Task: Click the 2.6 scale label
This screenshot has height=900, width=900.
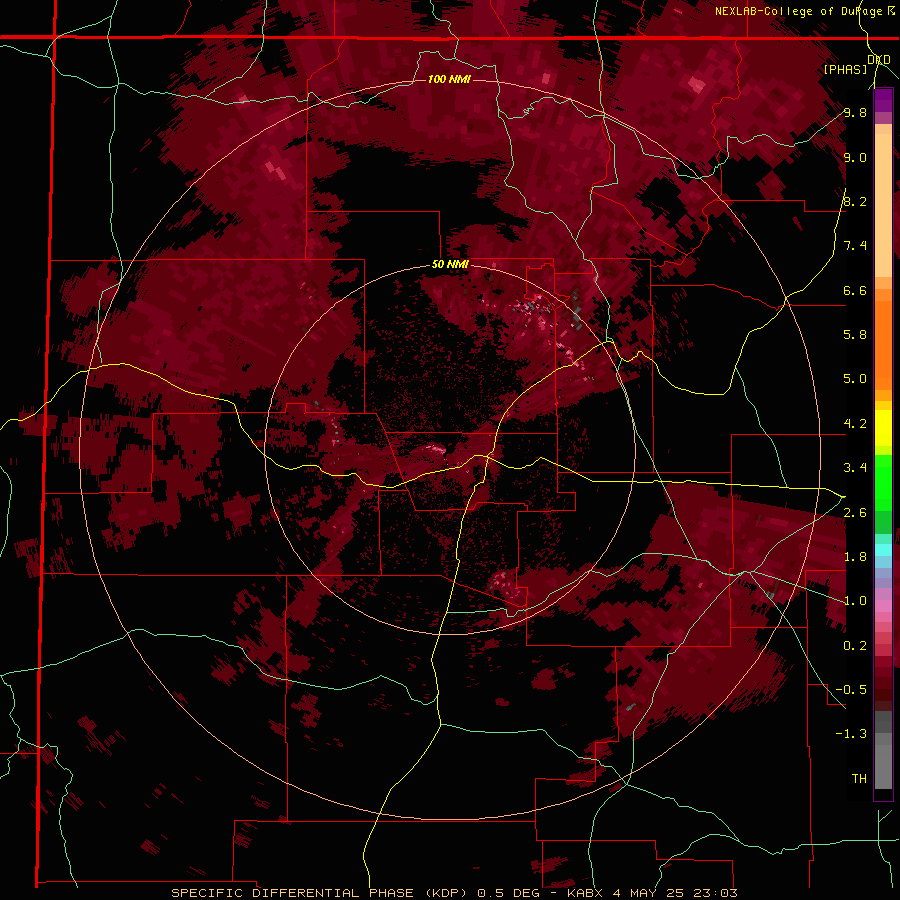Action: point(855,513)
